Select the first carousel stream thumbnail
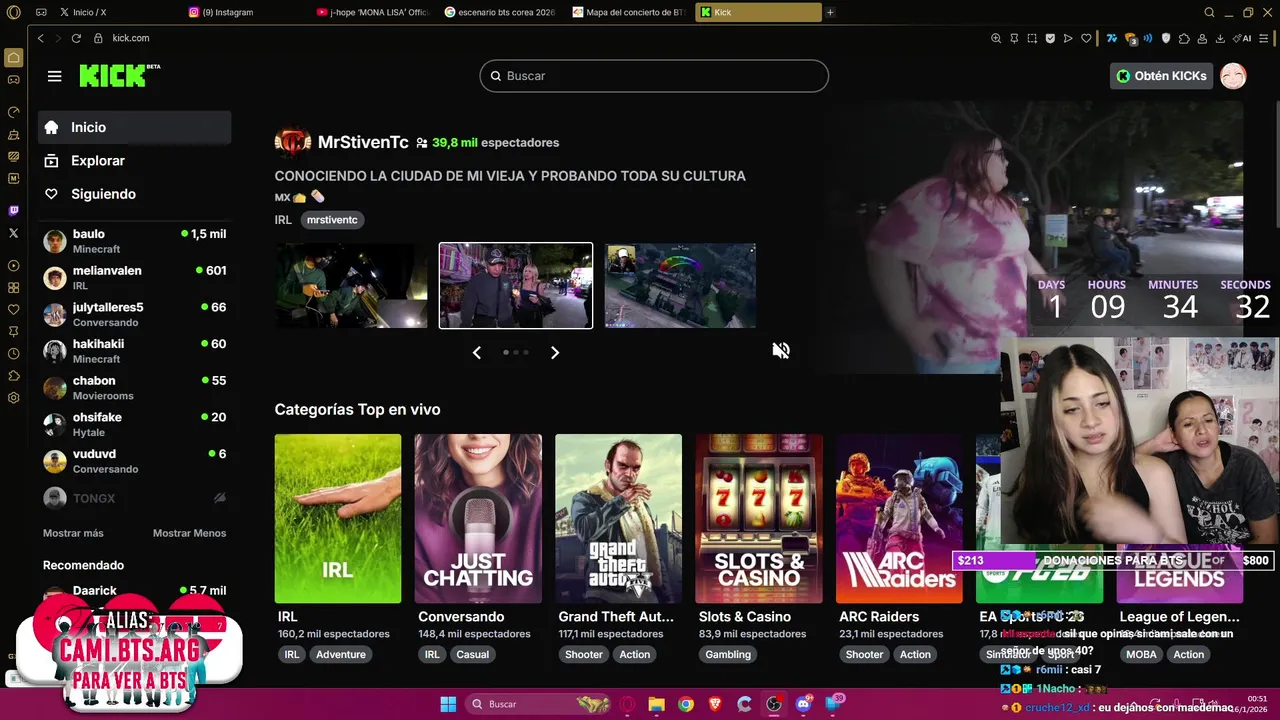 point(351,285)
